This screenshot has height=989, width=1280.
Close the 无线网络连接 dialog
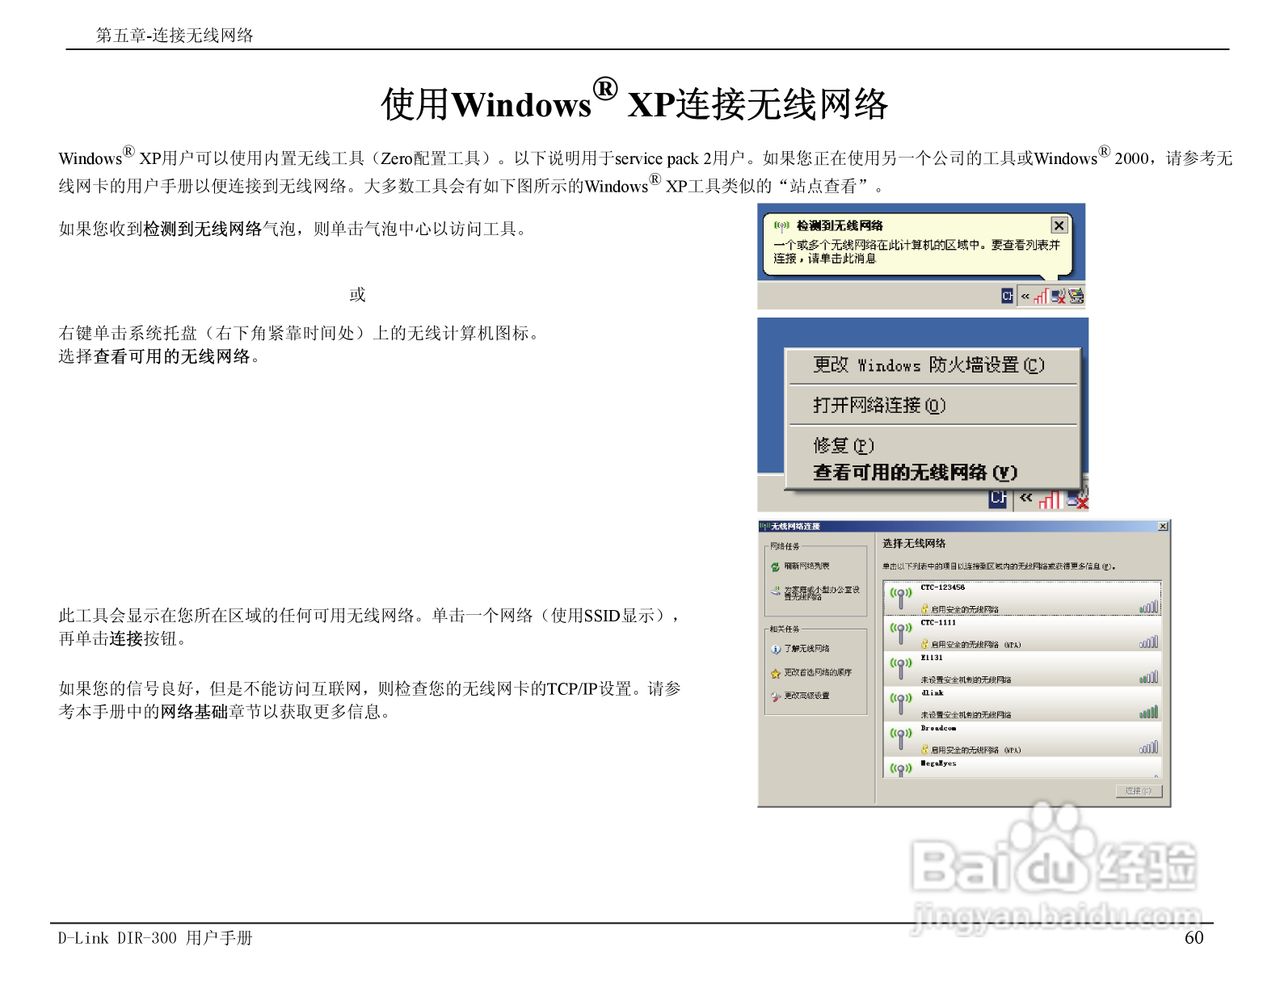point(1163,526)
